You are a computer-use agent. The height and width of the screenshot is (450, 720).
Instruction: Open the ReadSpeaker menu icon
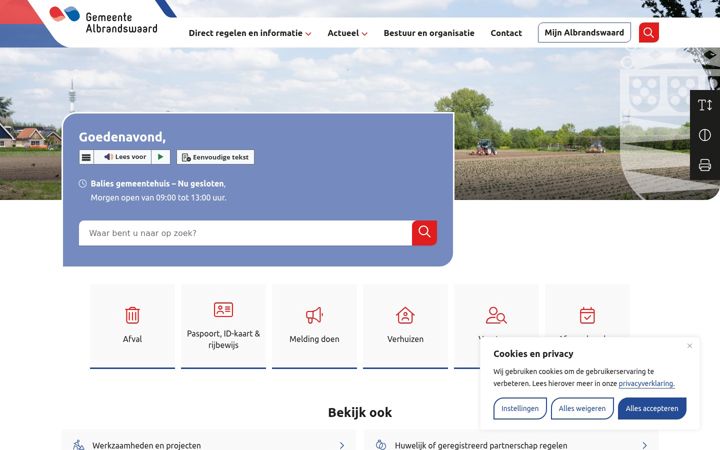point(86,157)
